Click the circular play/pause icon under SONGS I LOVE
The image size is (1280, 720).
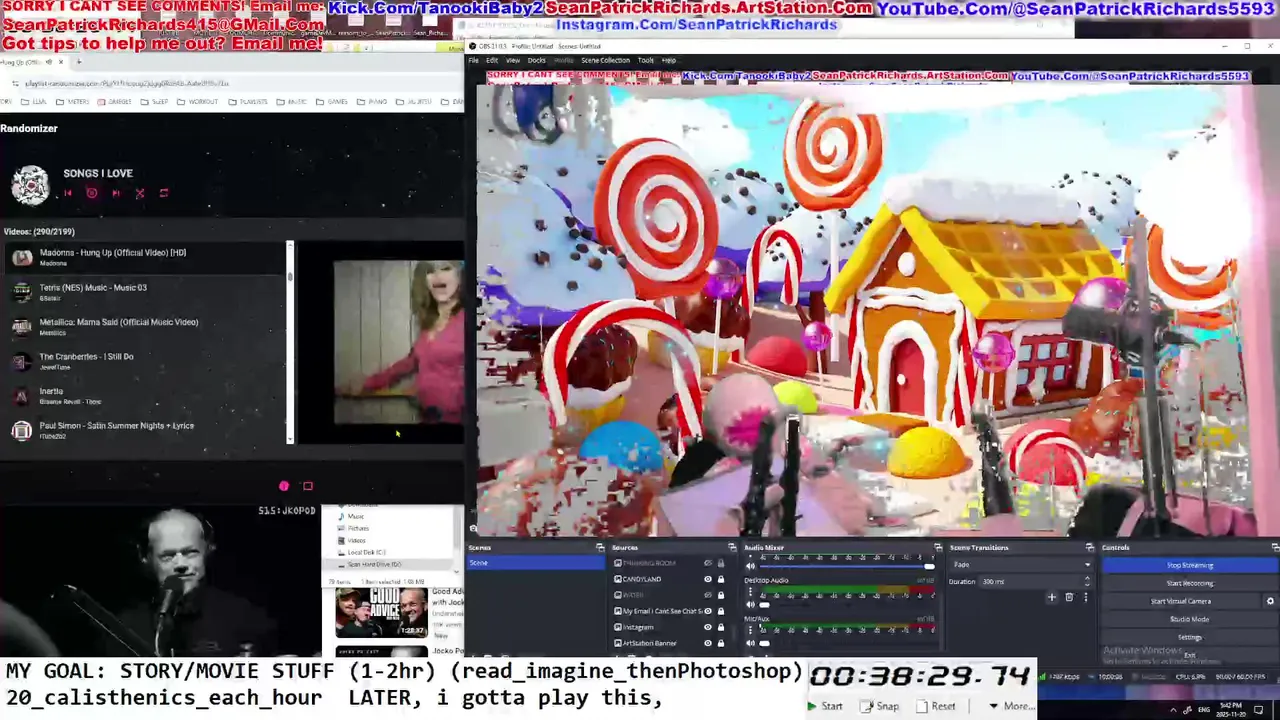(92, 193)
